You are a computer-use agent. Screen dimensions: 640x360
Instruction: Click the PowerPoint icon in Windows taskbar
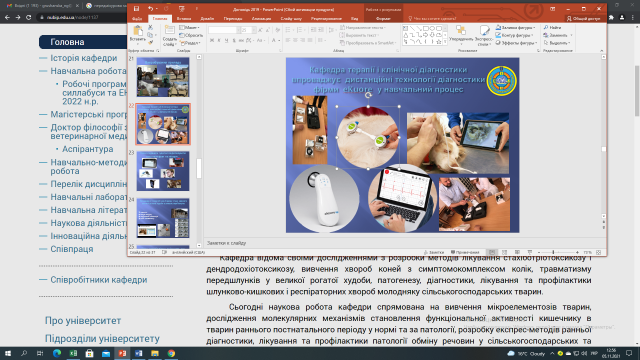(x=122, y=353)
